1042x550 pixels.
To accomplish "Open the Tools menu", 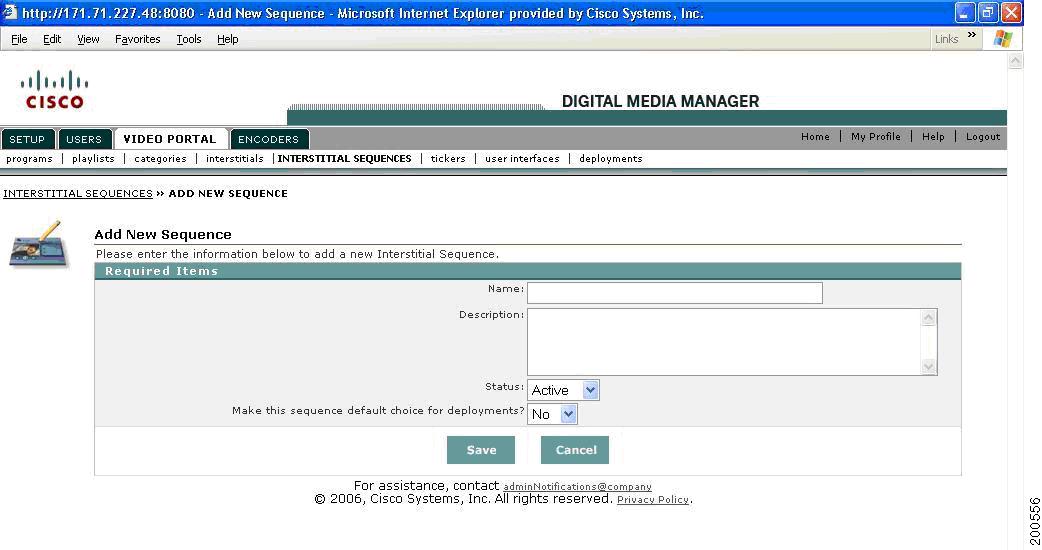I will click(x=189, y=39).
